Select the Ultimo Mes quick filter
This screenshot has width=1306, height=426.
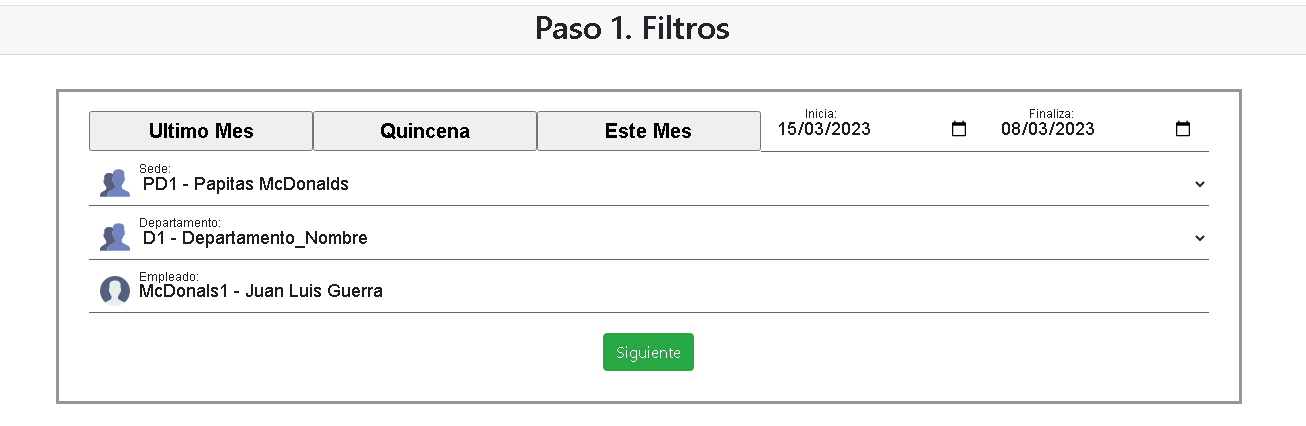click(201, 131)
